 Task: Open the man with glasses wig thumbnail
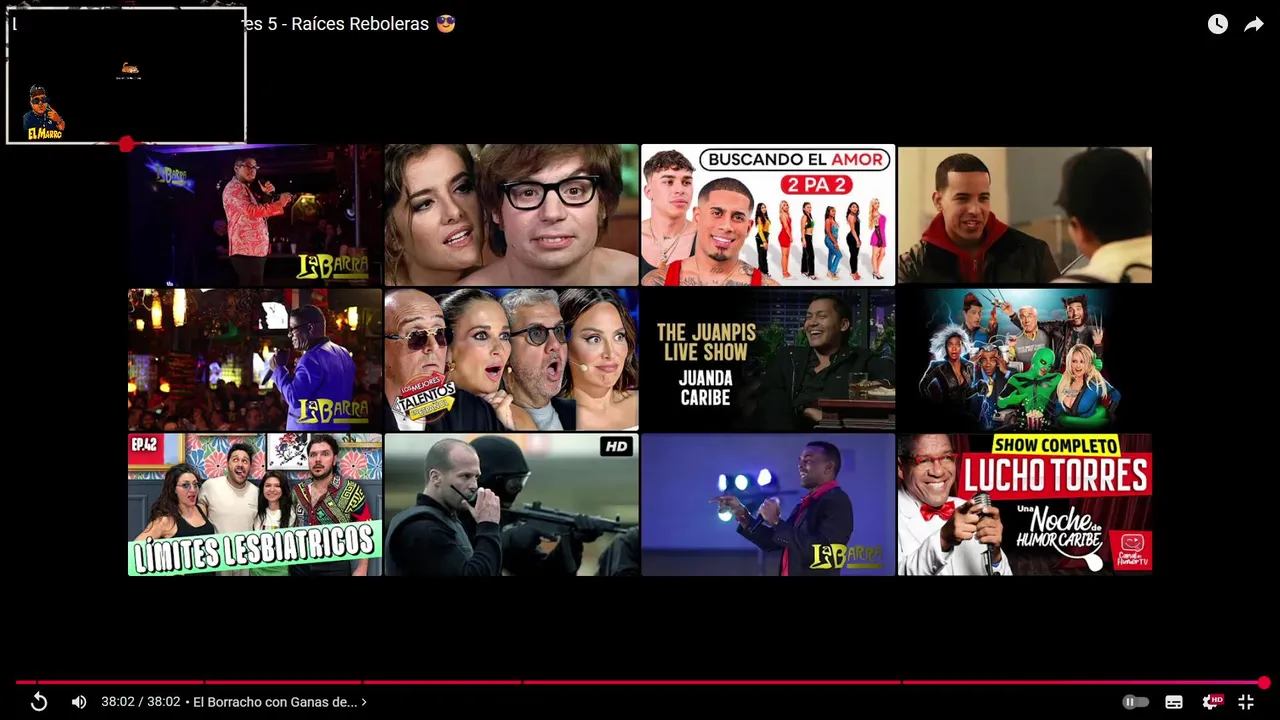pos(511,215)
